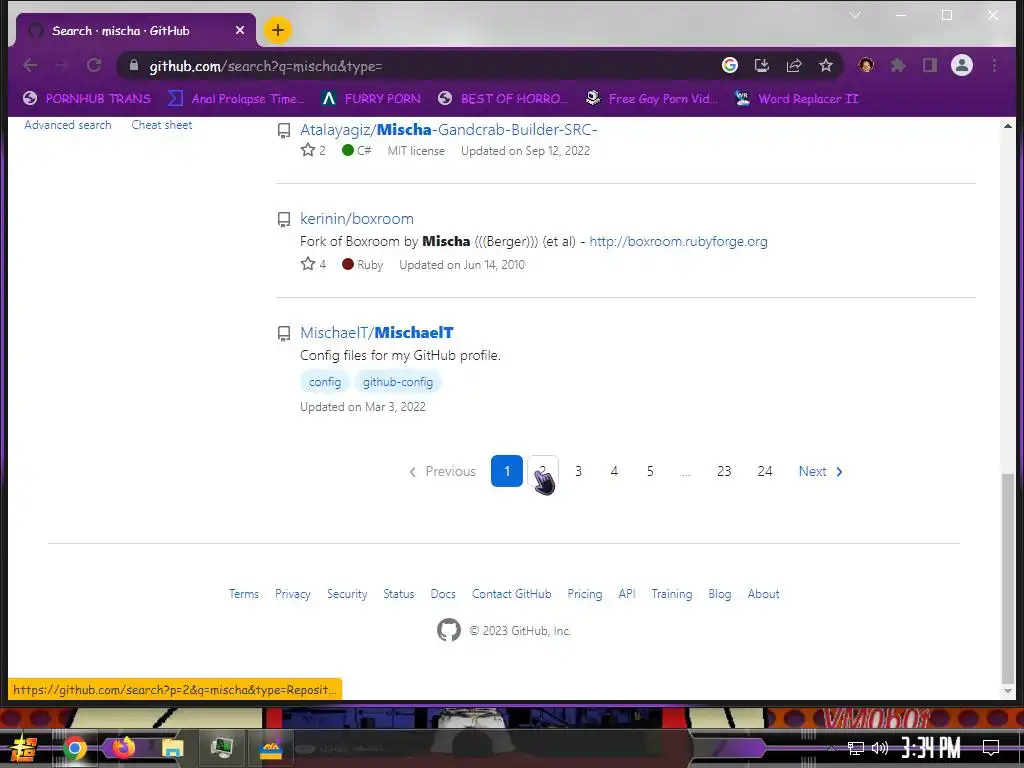Open the Privacy footer link

click(293, 594)
